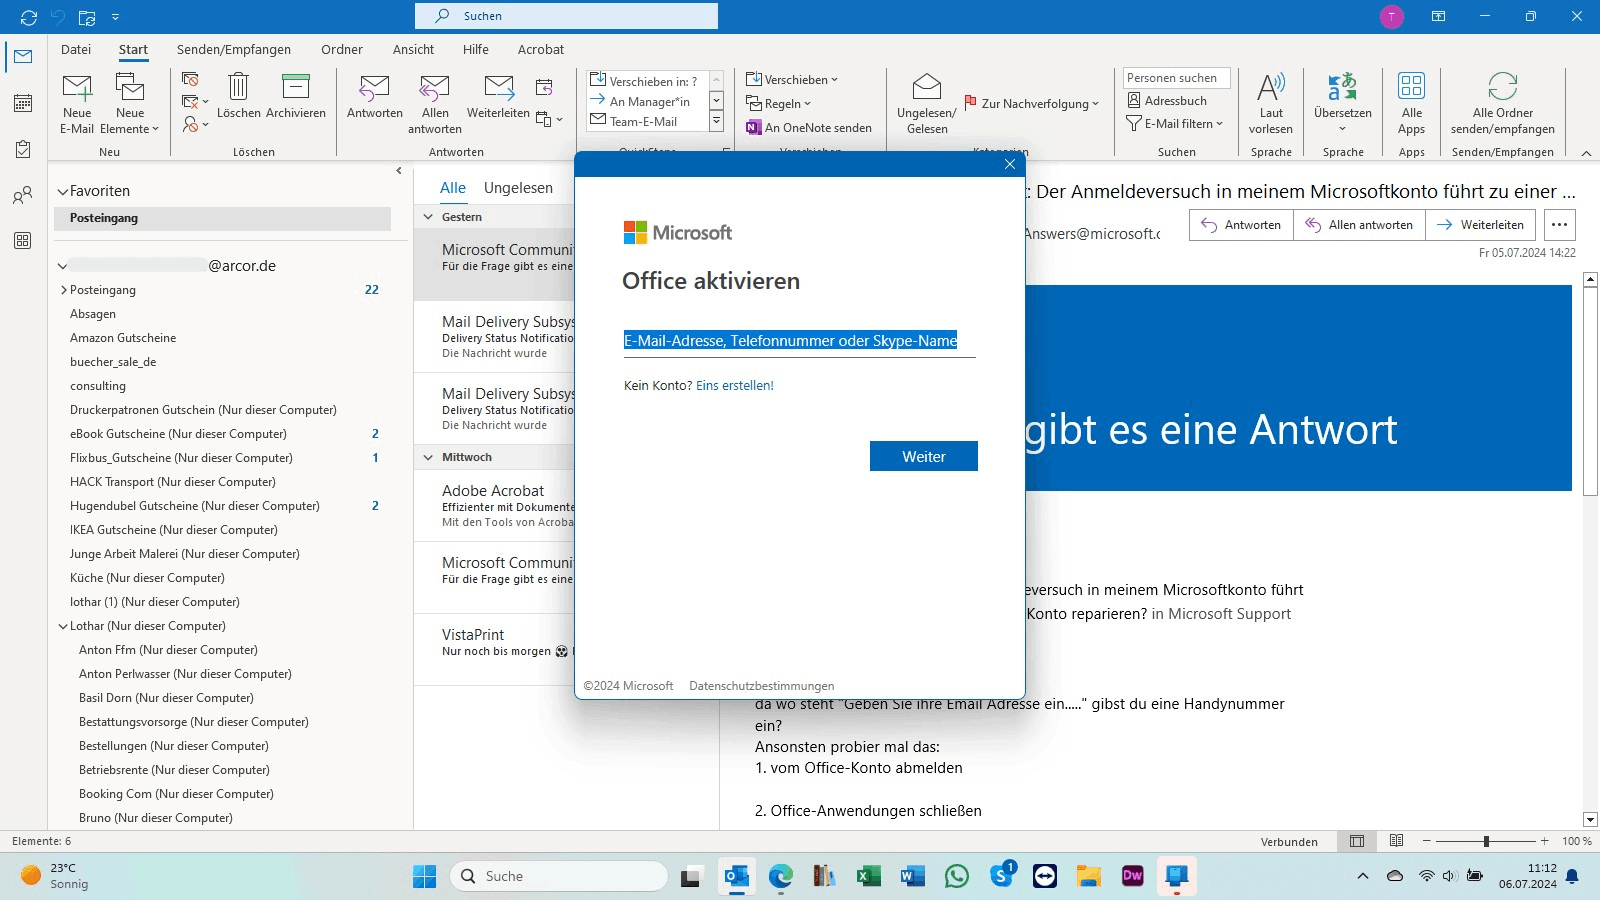Open the Verschieben dropdown
This screenshot has height=900, width=1600.
(792, 79)
